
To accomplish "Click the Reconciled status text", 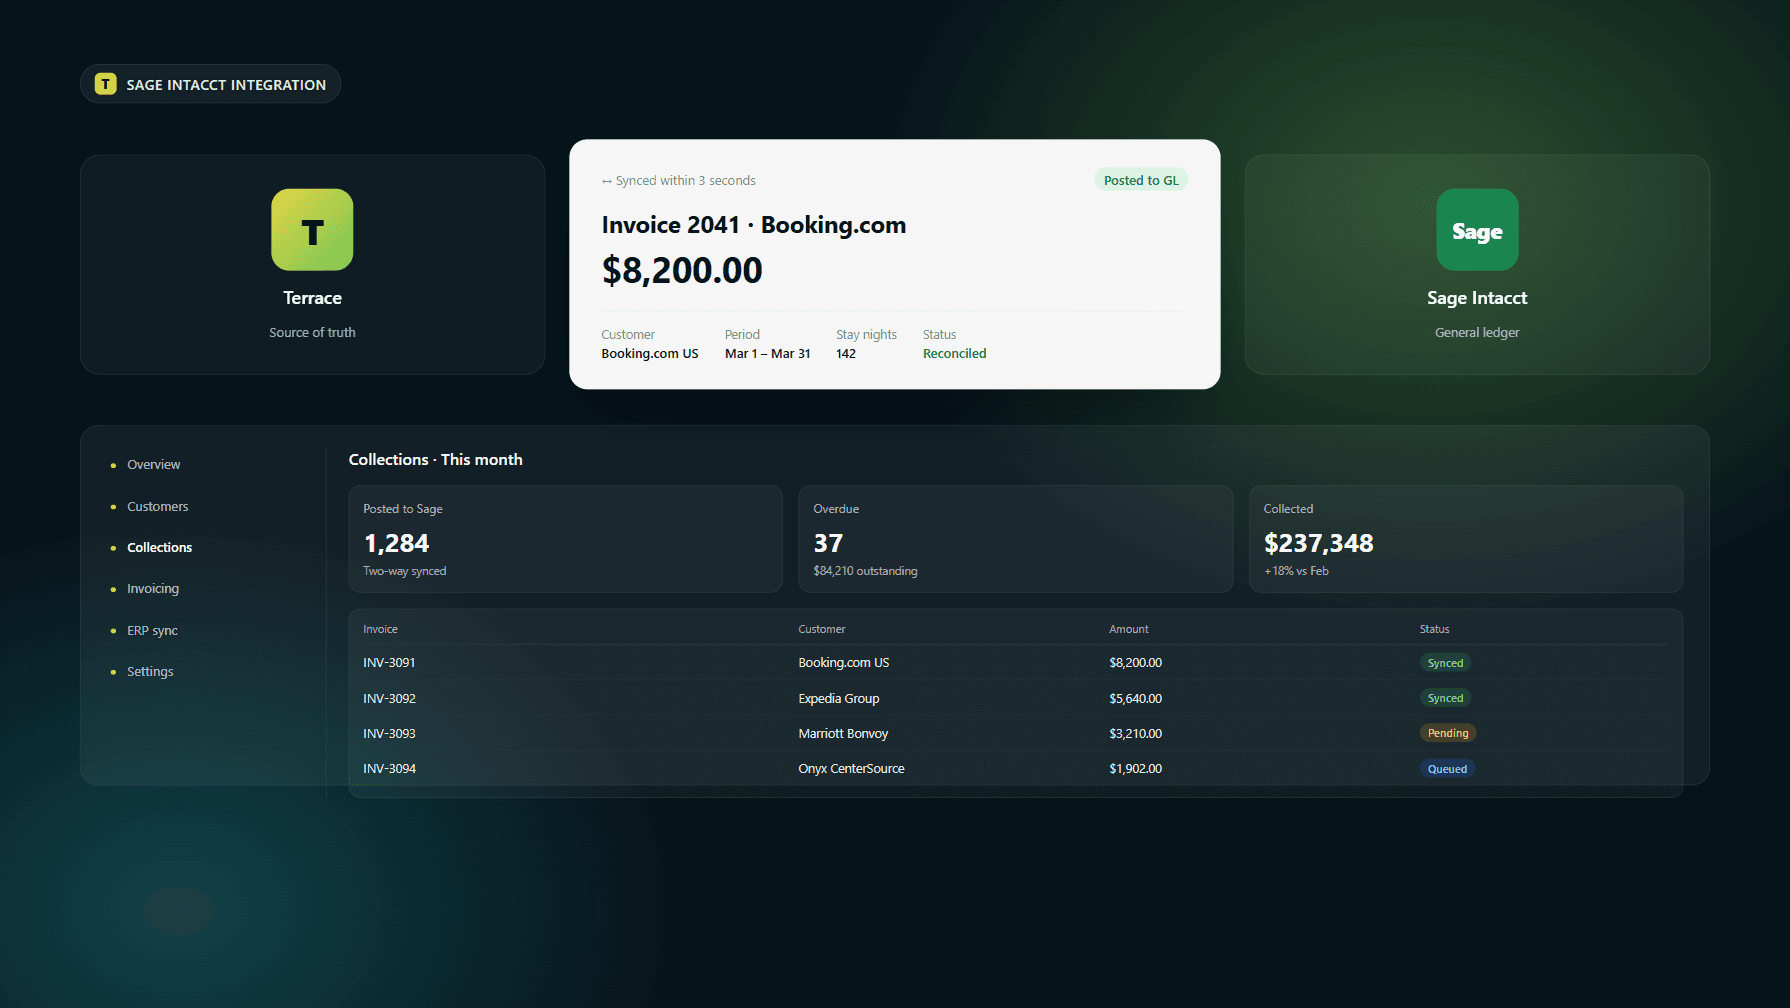I will point(954,354).
